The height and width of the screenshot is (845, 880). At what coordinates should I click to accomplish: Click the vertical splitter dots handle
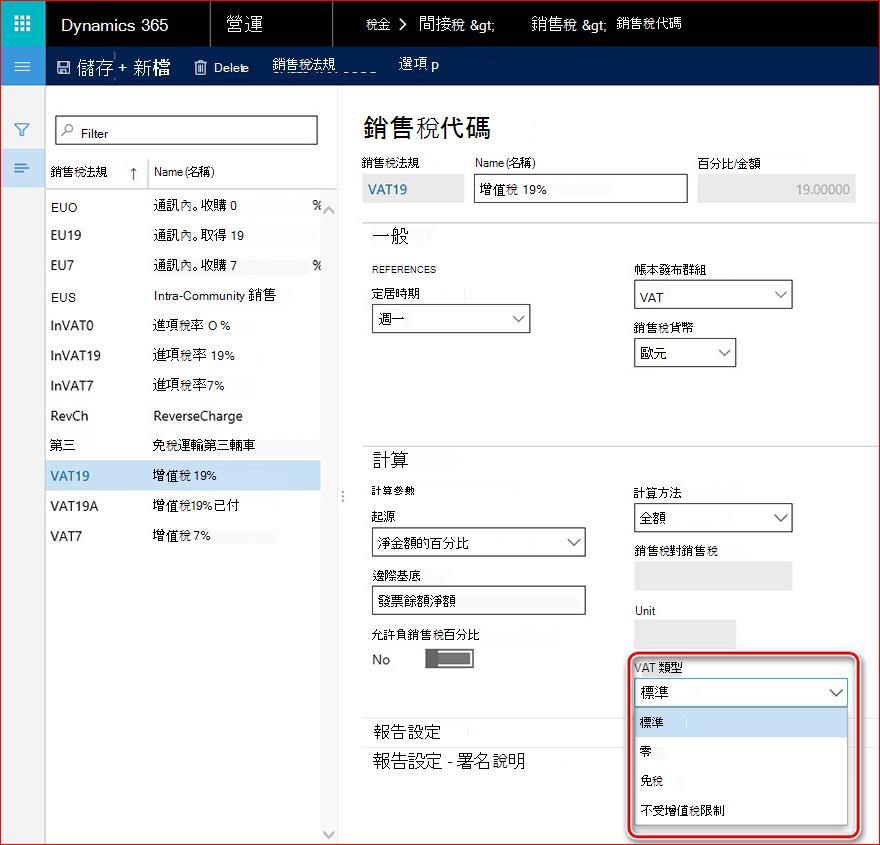coord(343,496)
